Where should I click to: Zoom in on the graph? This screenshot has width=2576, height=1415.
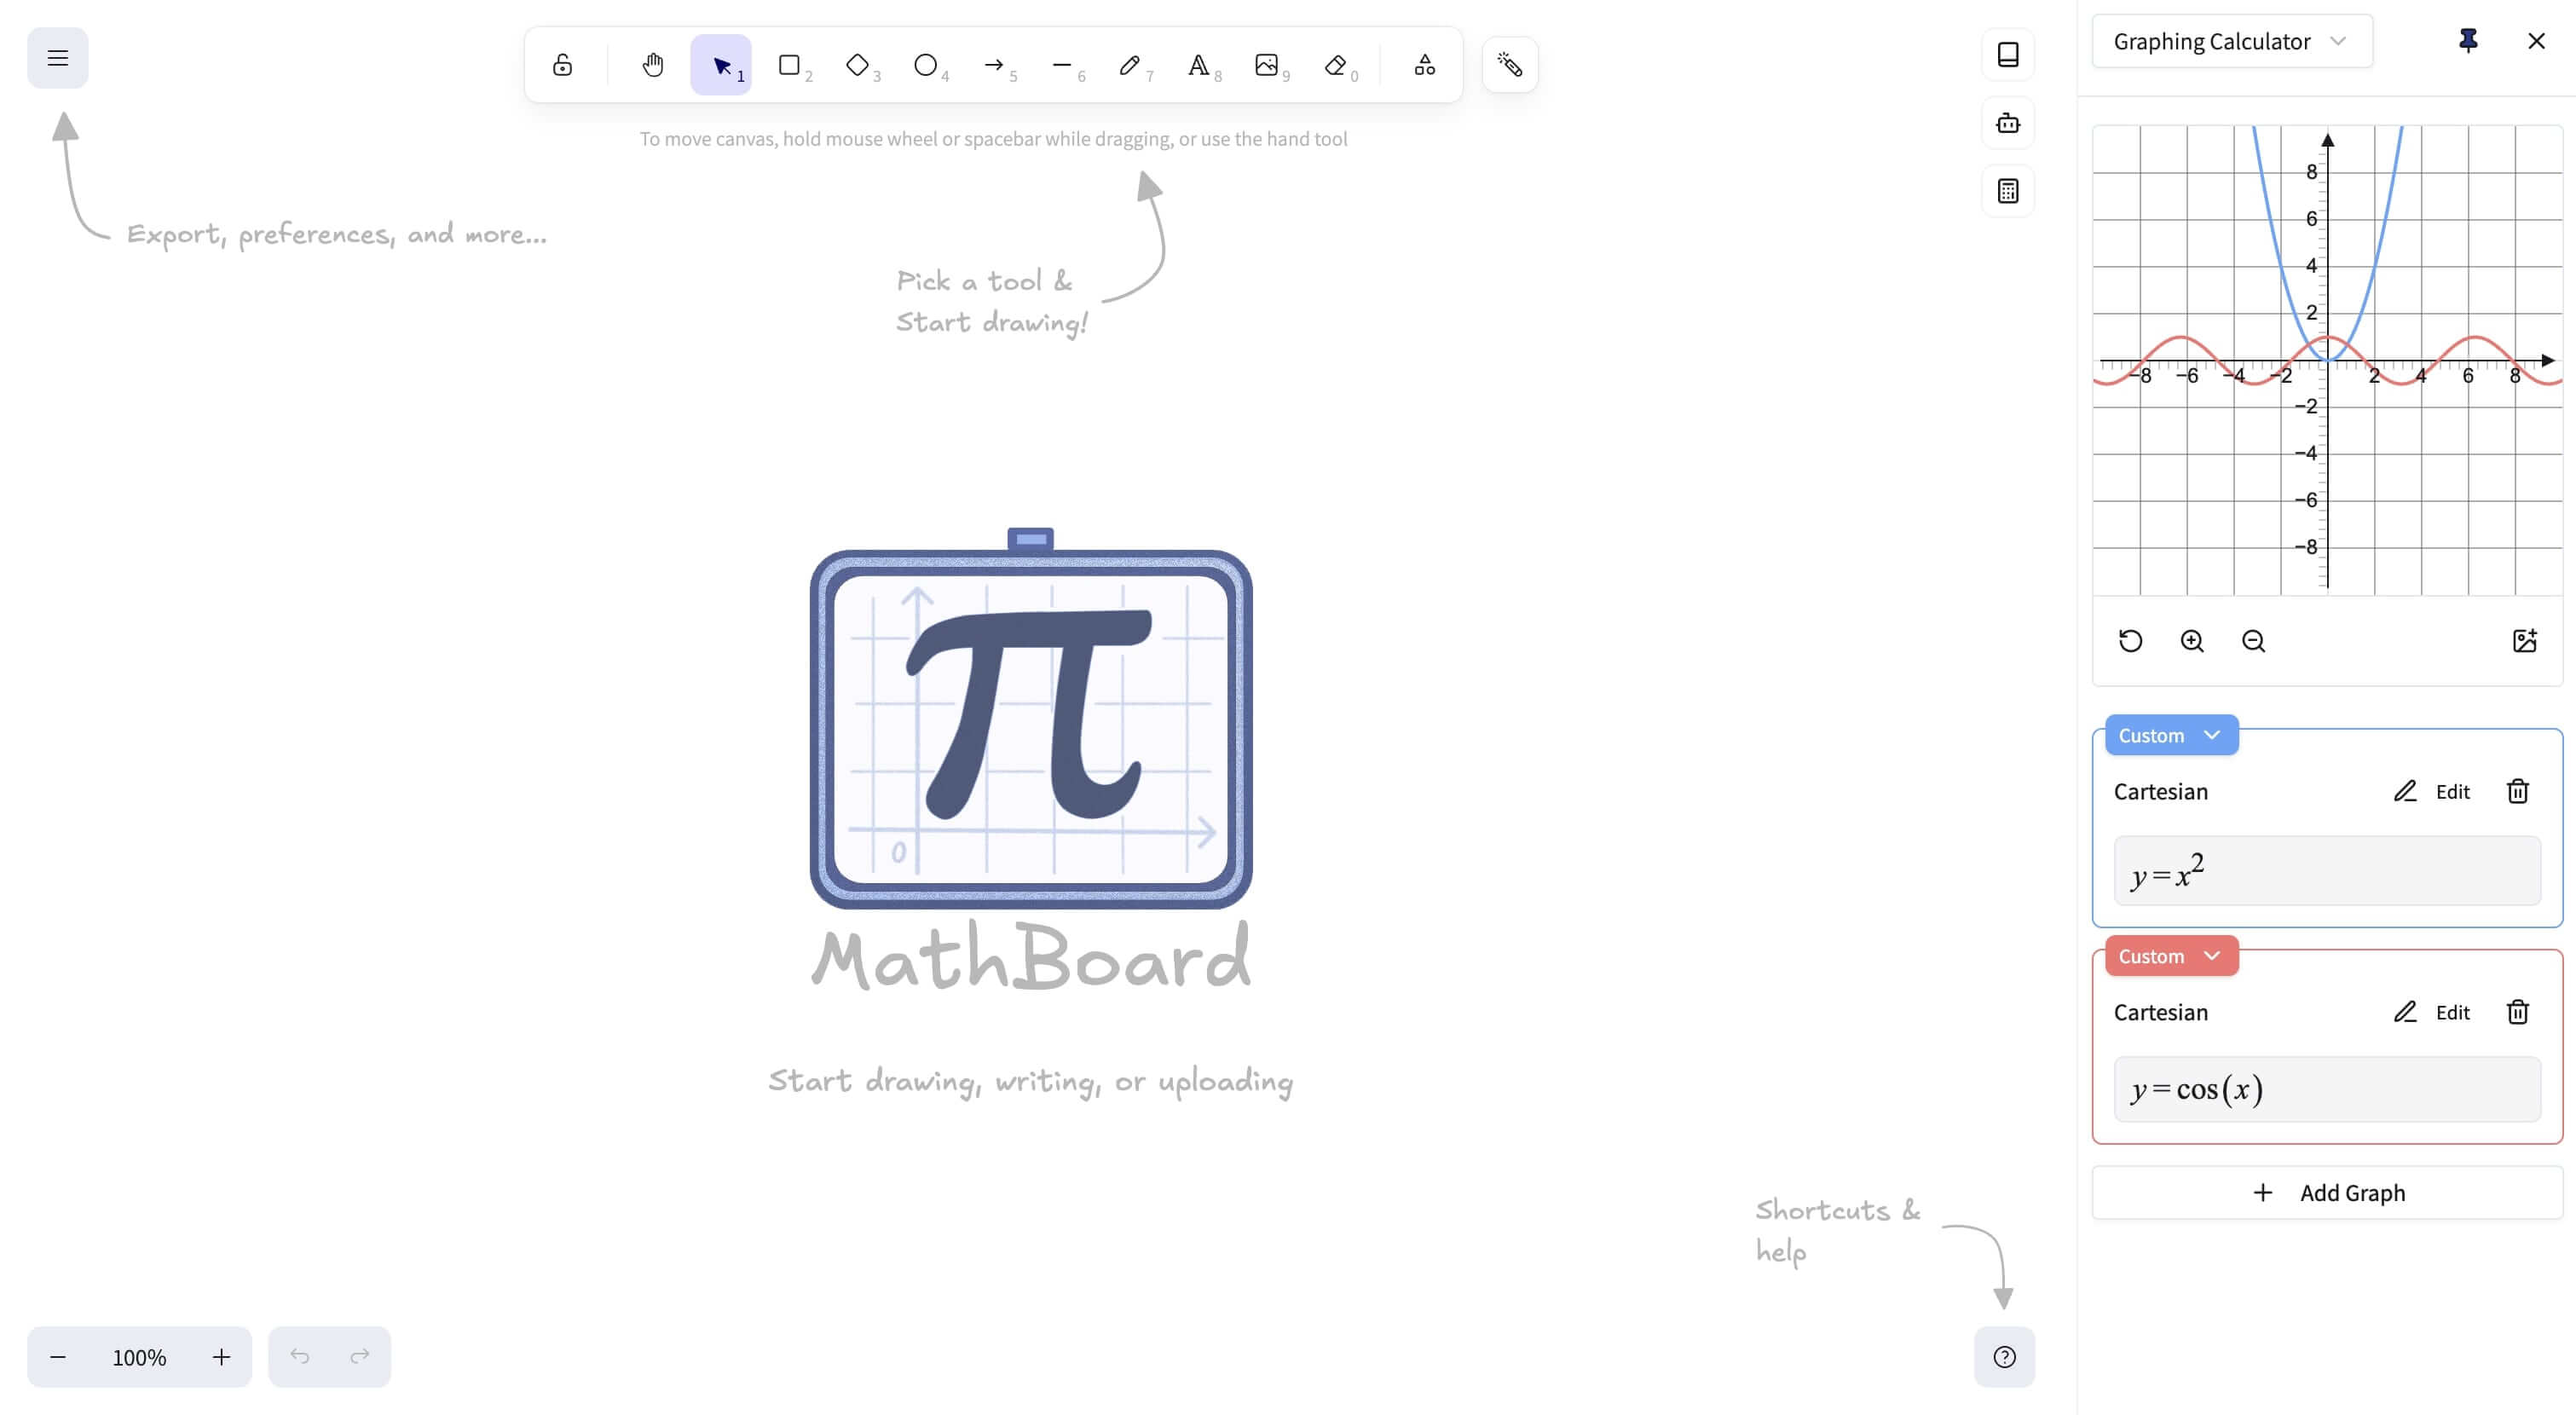click(x=2192, y=641)
